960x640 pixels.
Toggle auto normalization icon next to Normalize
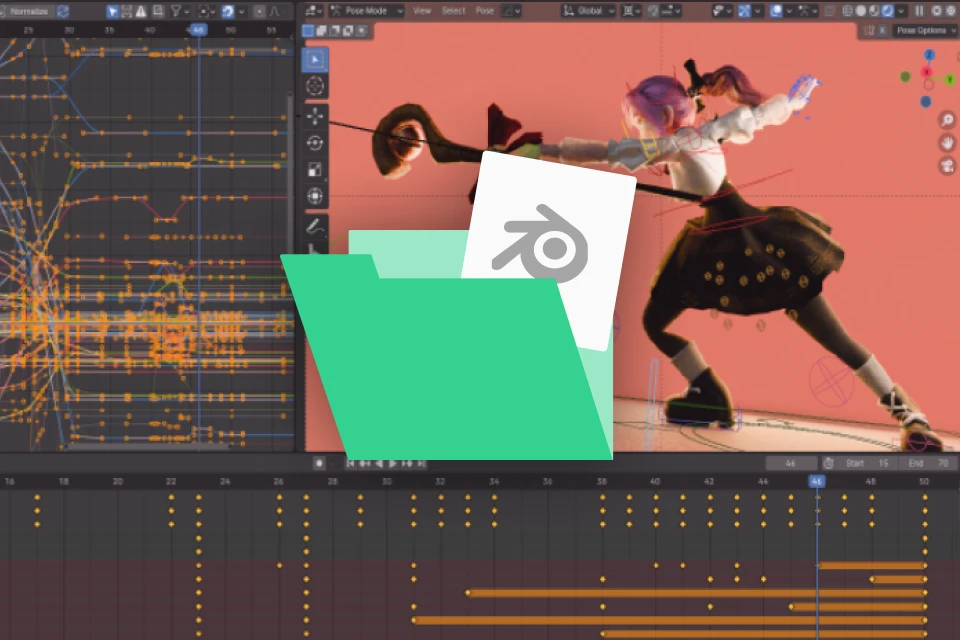[x=62, y=11]
